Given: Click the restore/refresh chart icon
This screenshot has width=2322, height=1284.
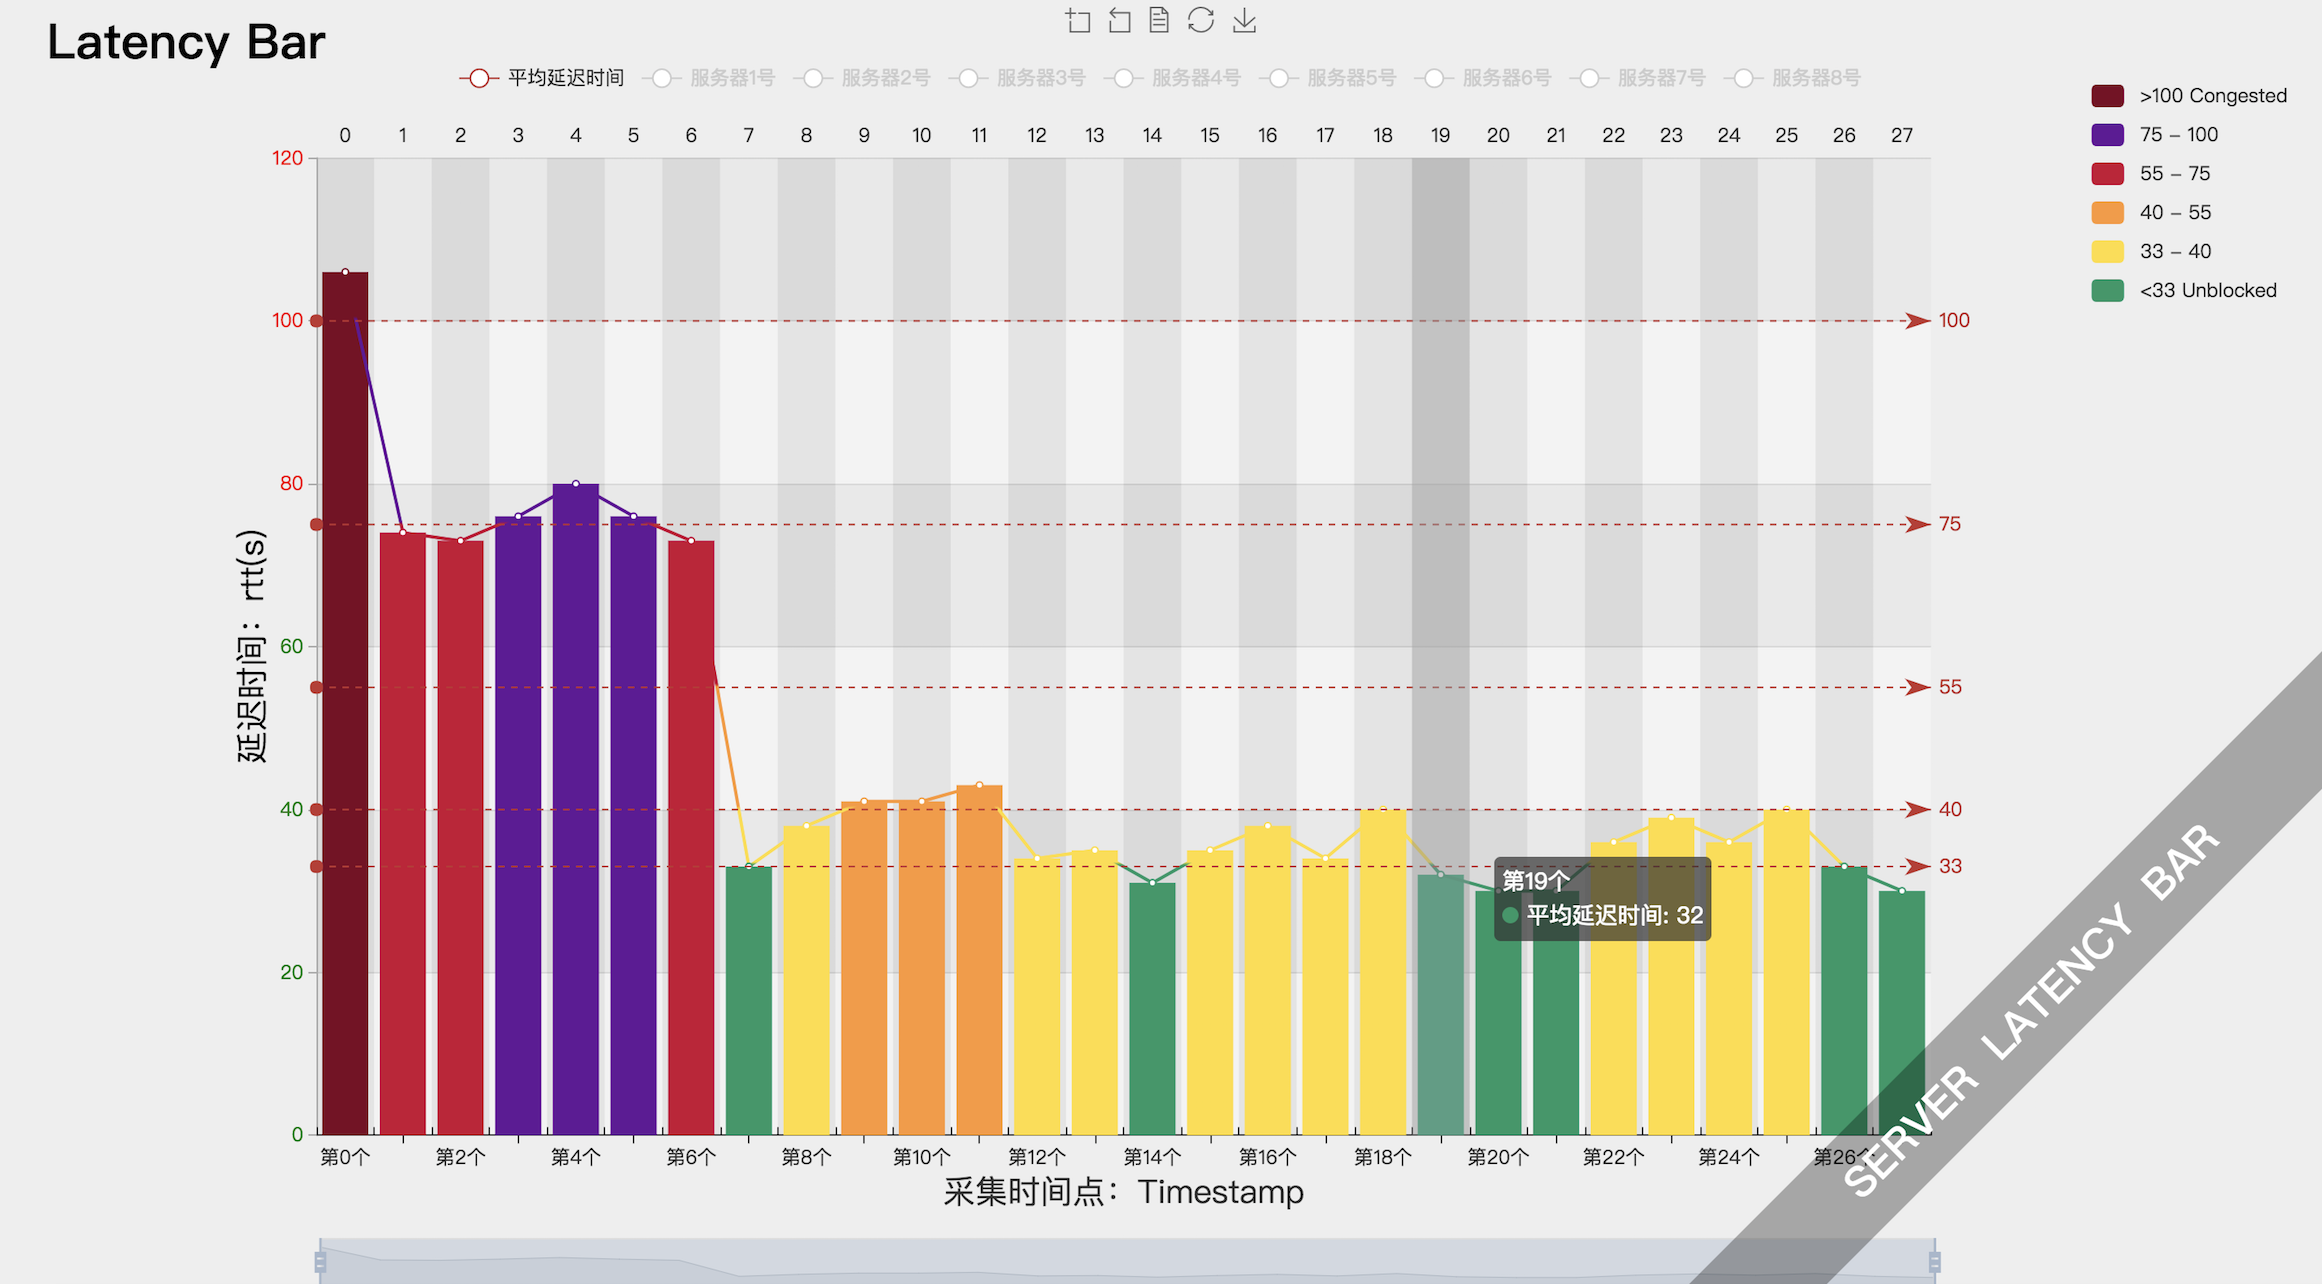Looking at the screenshot, I should [x=1201, y=20].
